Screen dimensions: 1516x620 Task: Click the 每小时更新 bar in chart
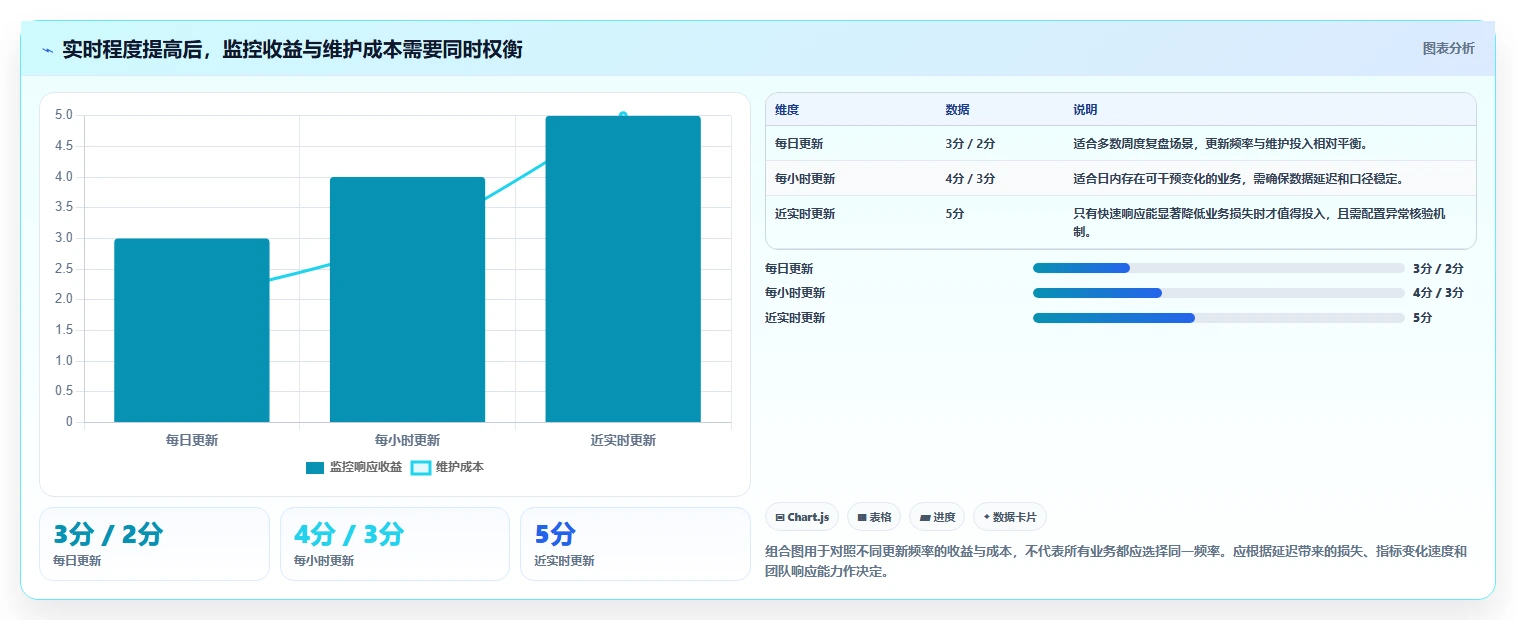point(407,299)
